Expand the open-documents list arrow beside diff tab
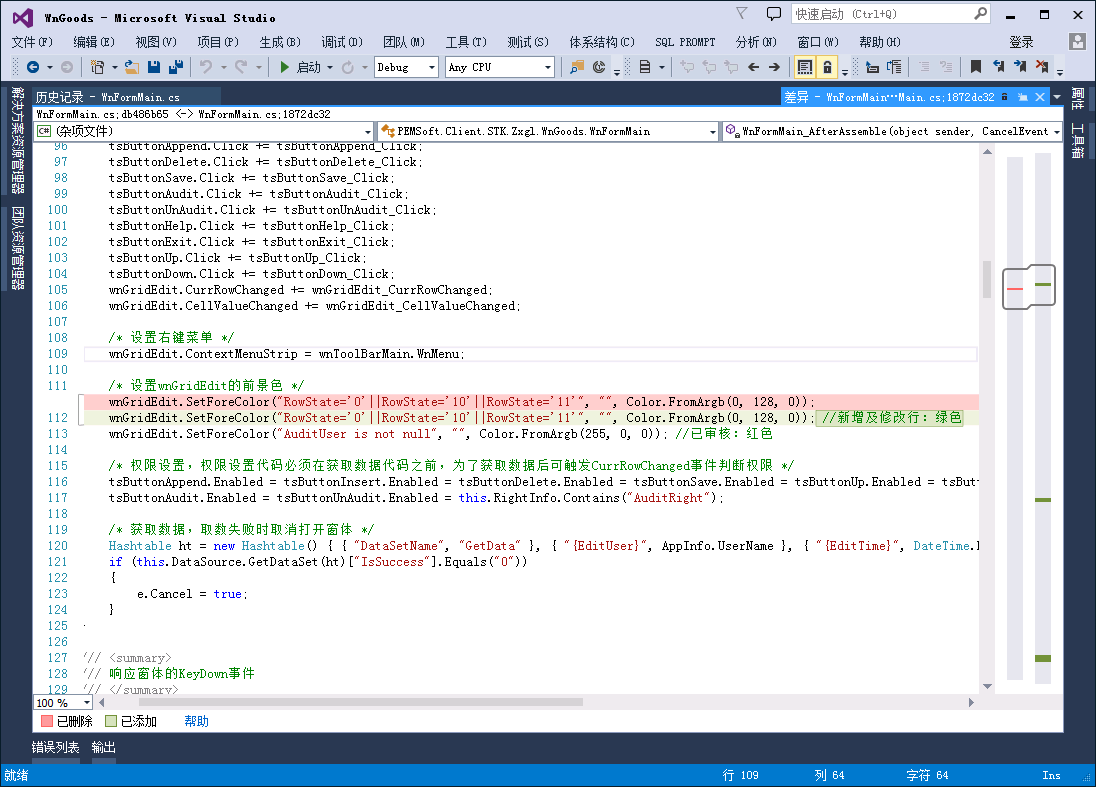Screen dimensions: 1096x787 pos(1057,97)
